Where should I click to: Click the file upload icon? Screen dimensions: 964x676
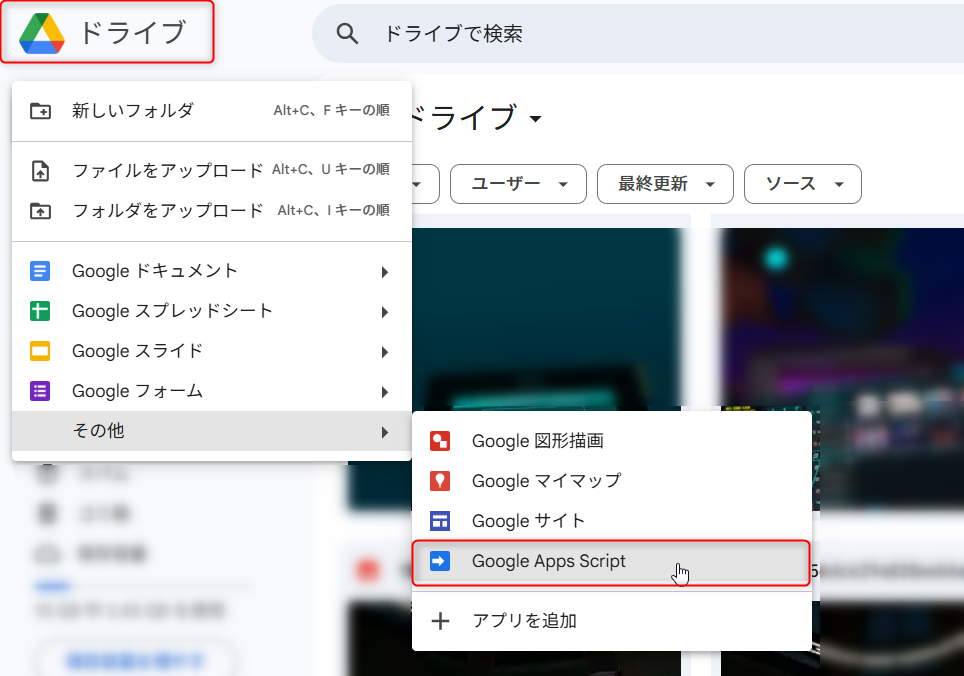[41, 170]
